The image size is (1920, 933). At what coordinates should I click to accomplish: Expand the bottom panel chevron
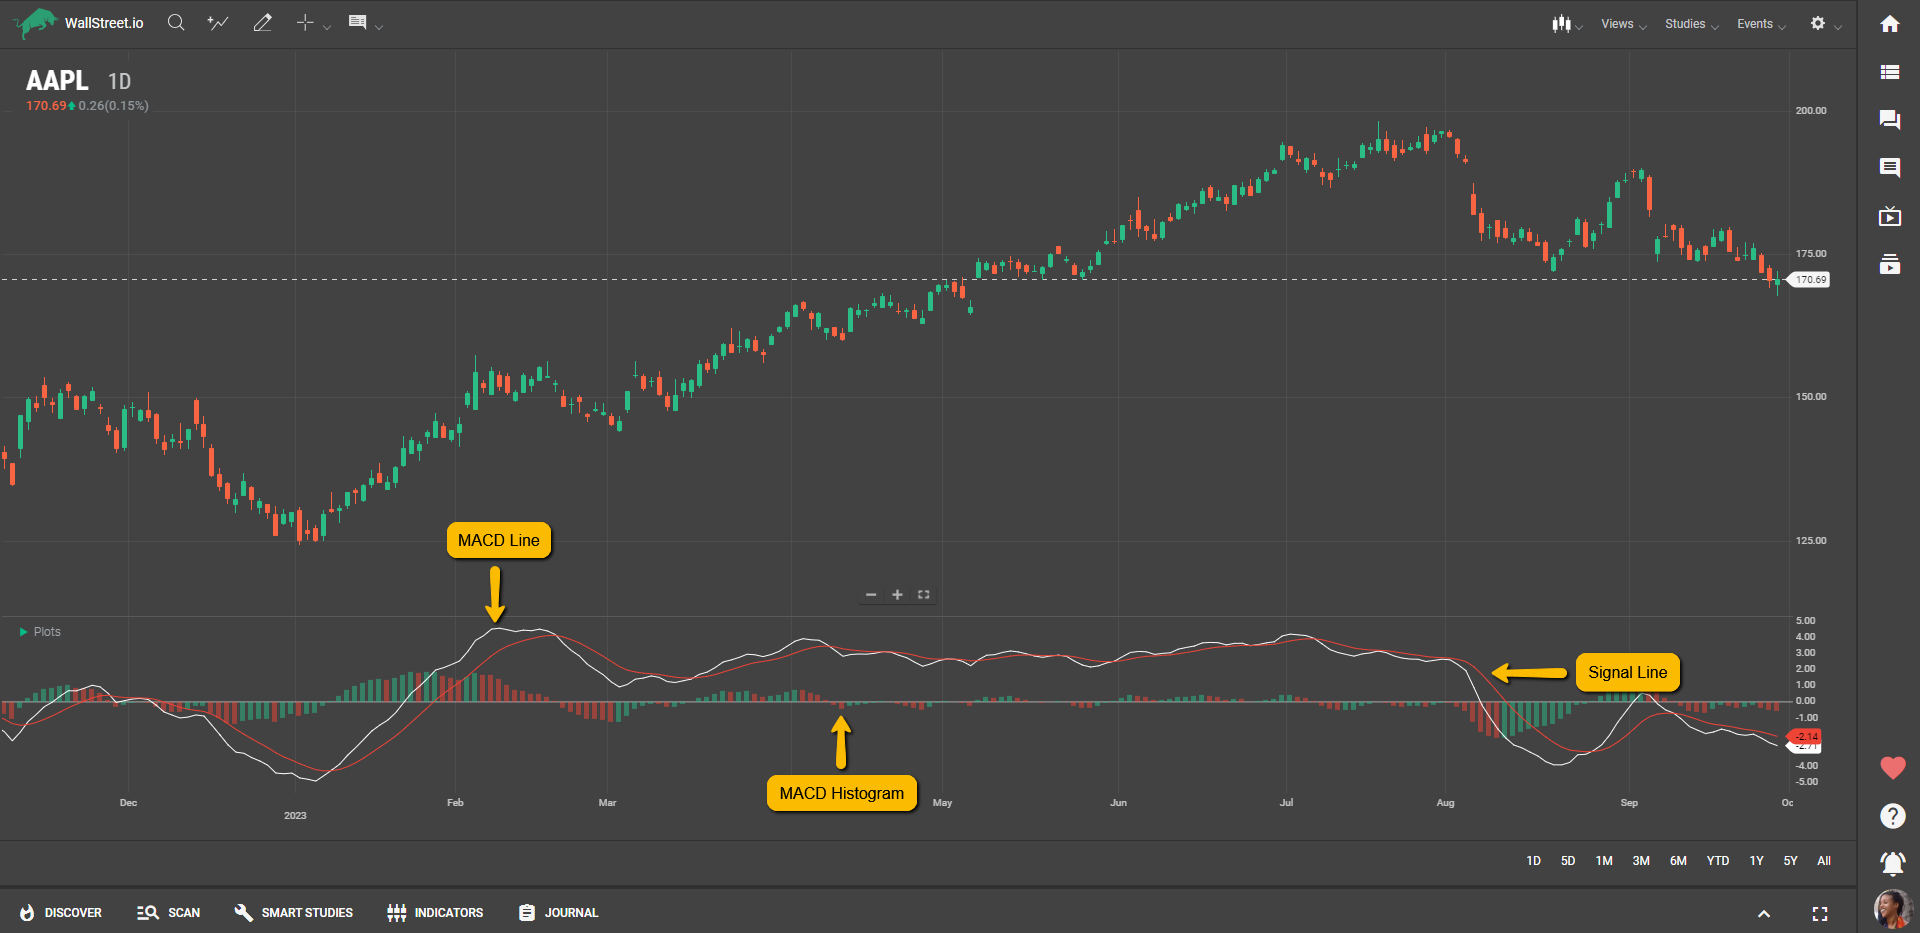point(1764,914)
